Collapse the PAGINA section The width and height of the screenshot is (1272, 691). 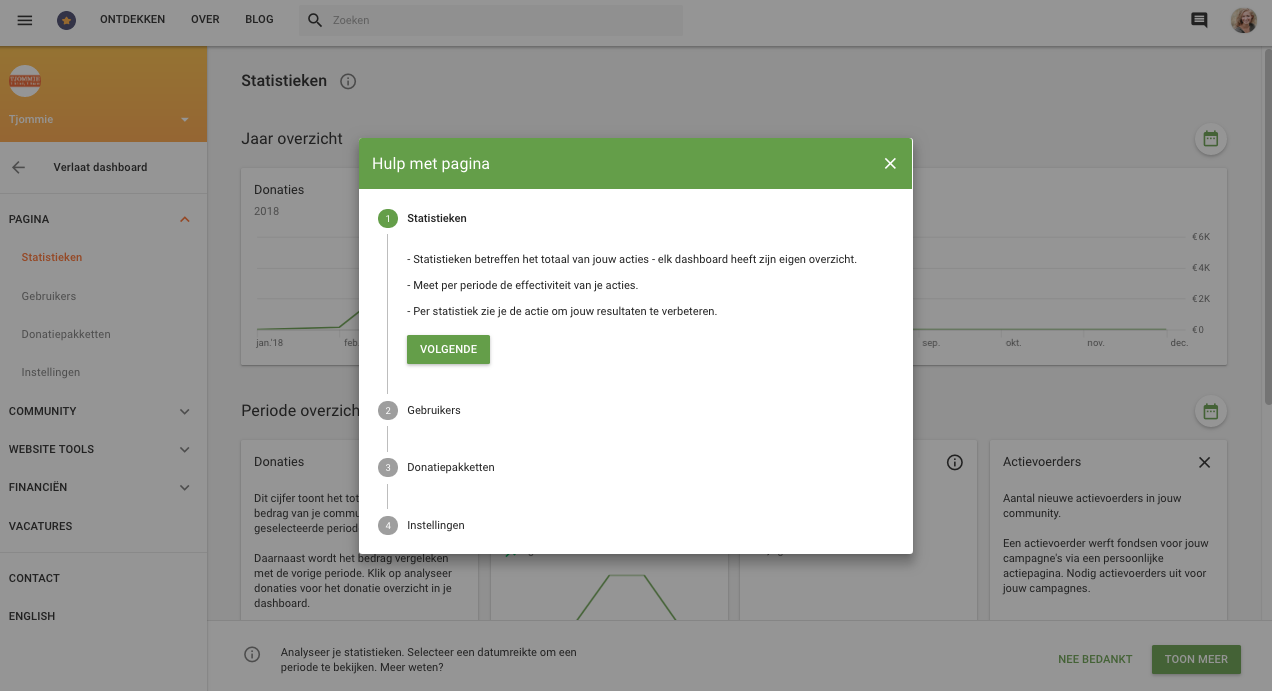coord(185,219)
